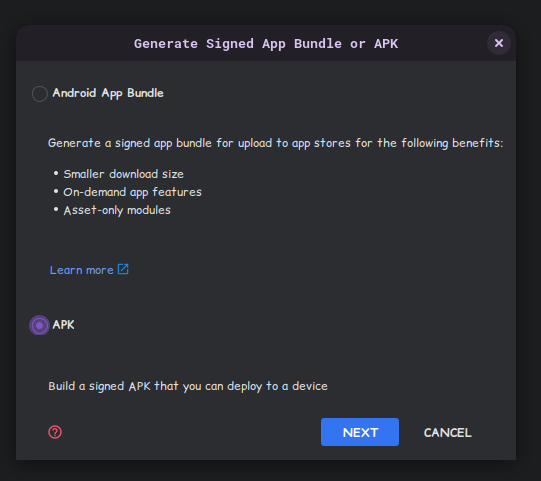Click the On-demand app features bullet text

tap(132, 192)
